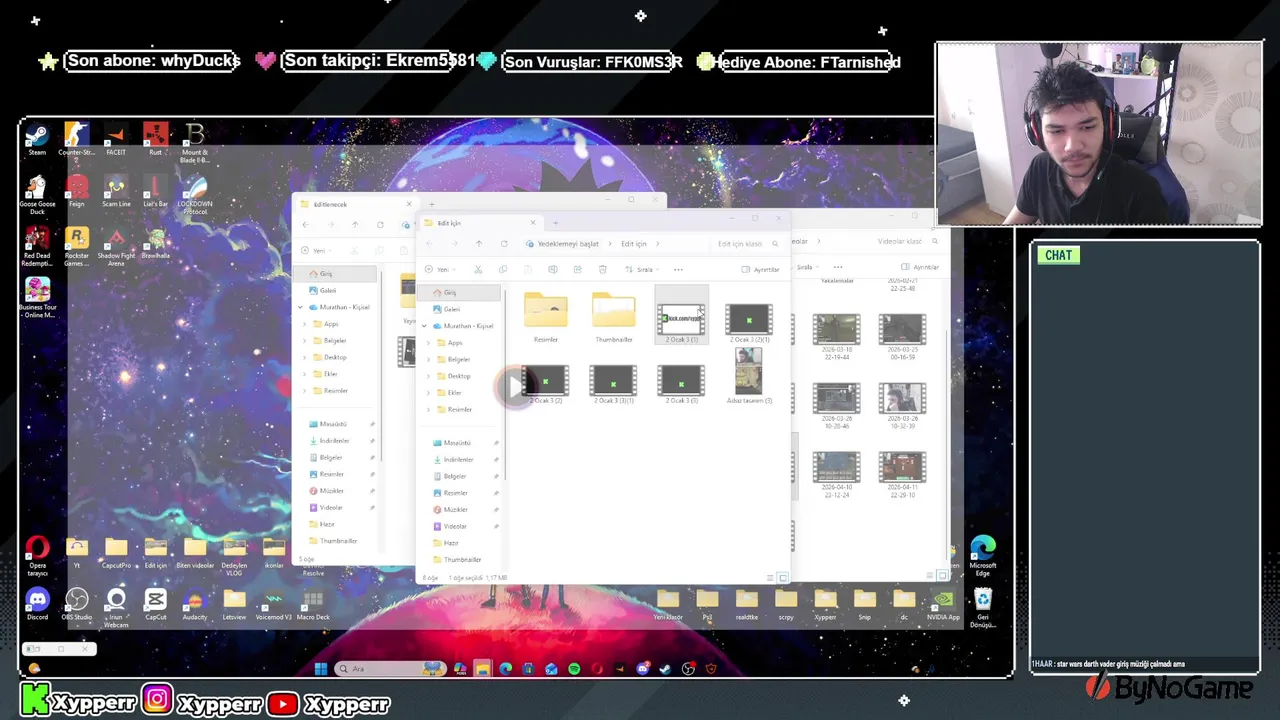Toggle Ayrıntılar pane in Edit için window
This screenshot has width=1280, height=720.
[x=760, y=269]
